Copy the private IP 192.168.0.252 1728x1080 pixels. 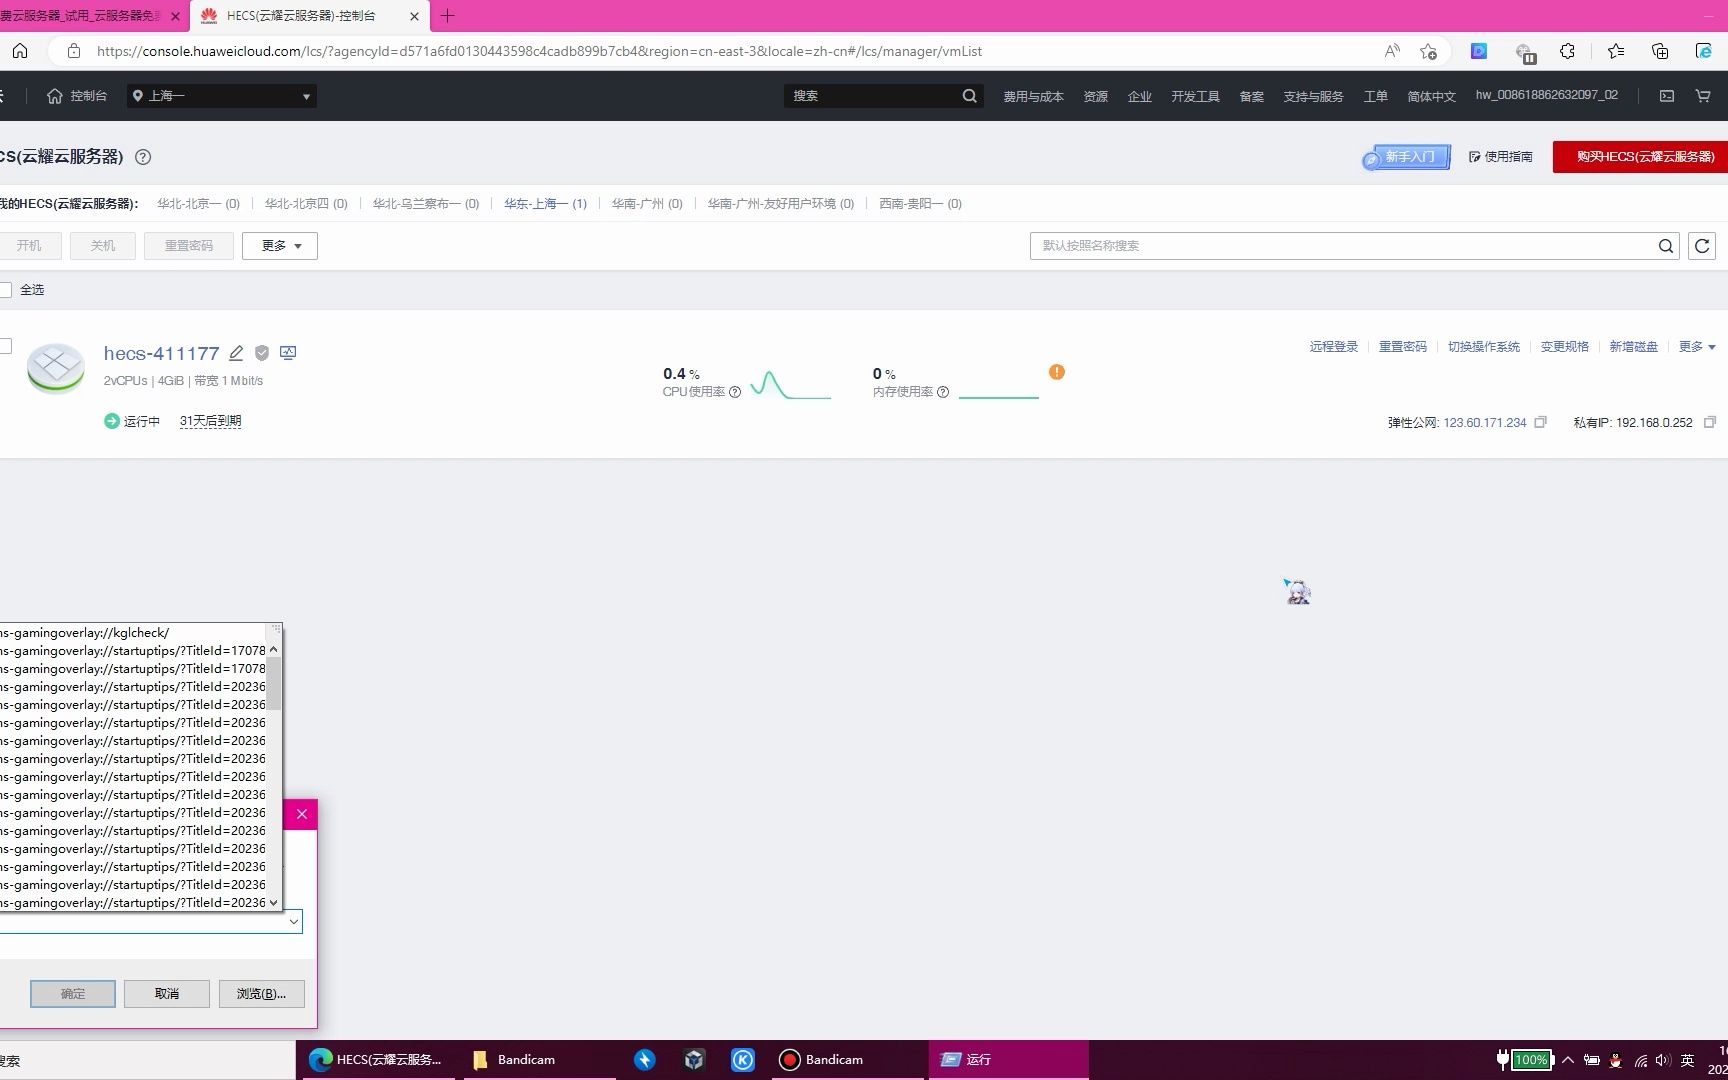tap(1709, 423)
